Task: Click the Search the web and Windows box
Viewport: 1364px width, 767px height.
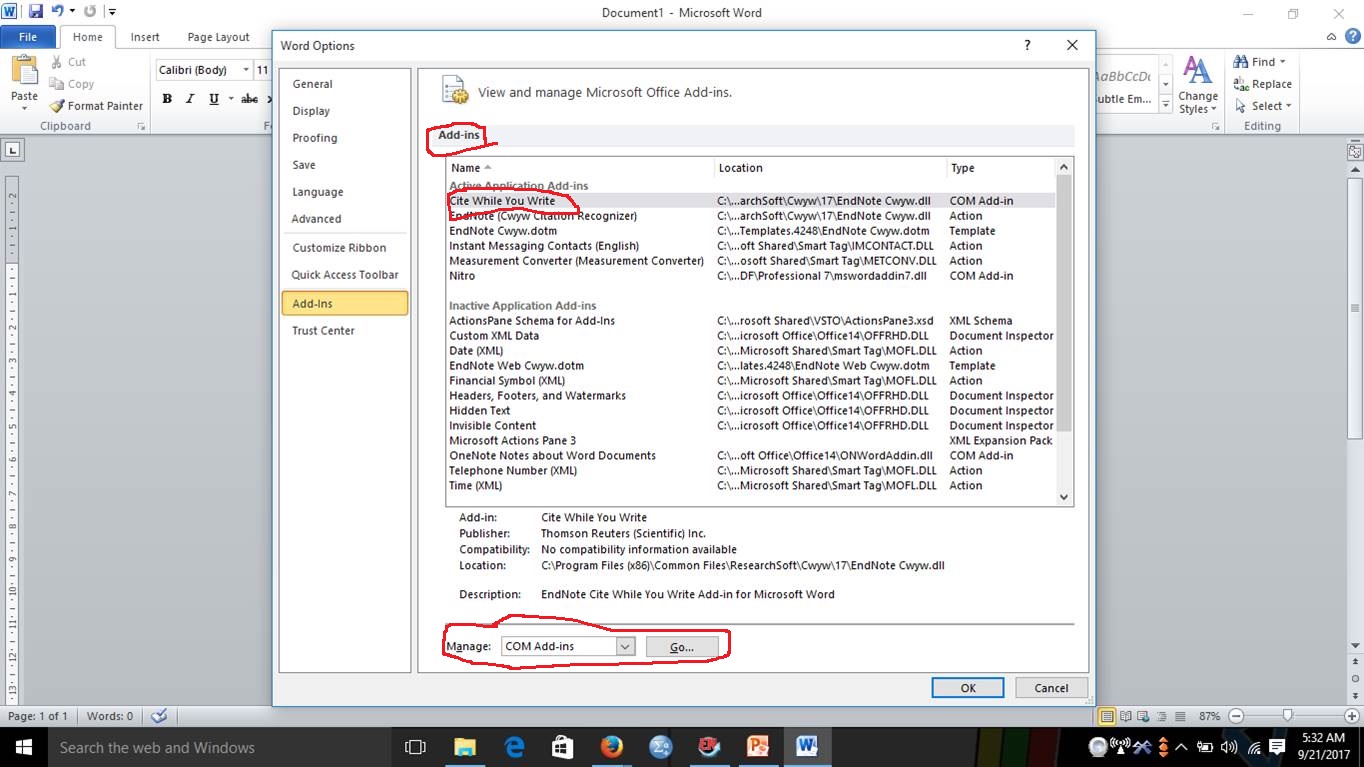Action: [219, 747]
